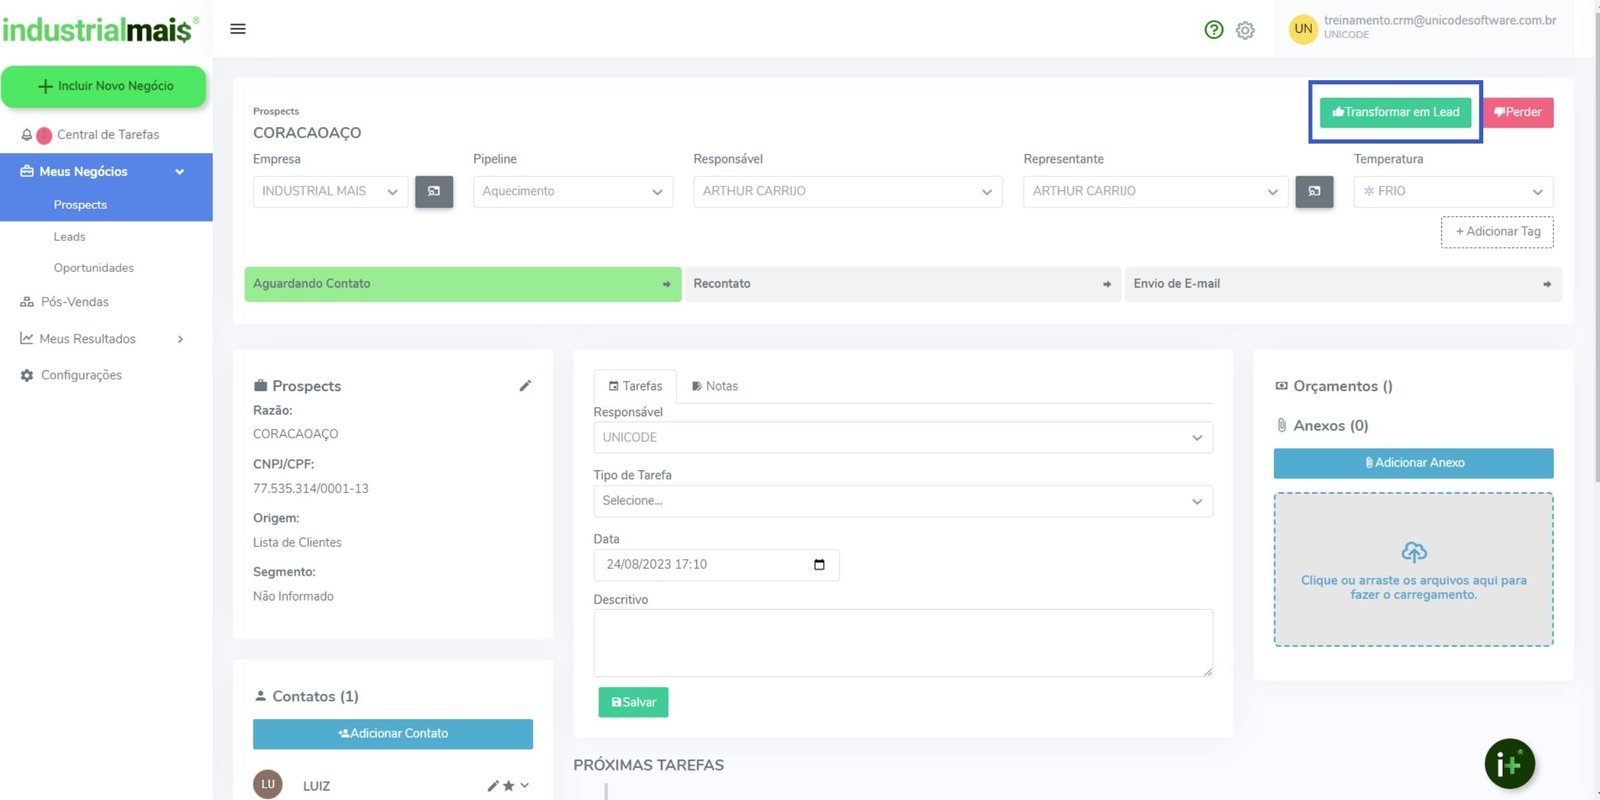
Task: Open the green floating i+ button
Action: click(1509, 764)
